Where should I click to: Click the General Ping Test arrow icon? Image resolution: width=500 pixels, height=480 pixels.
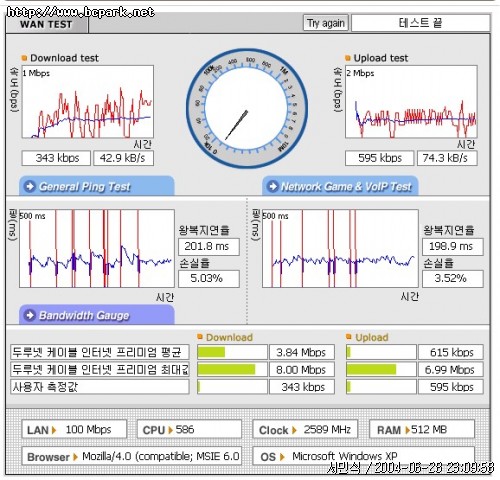tap(30, 186)
